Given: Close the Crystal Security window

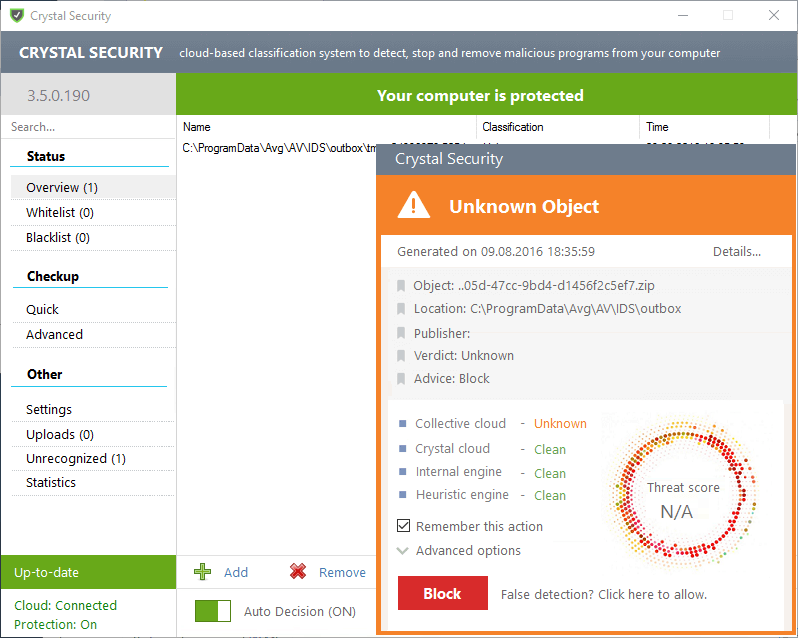Looking at the screenshot, I should tap(774, 15).
